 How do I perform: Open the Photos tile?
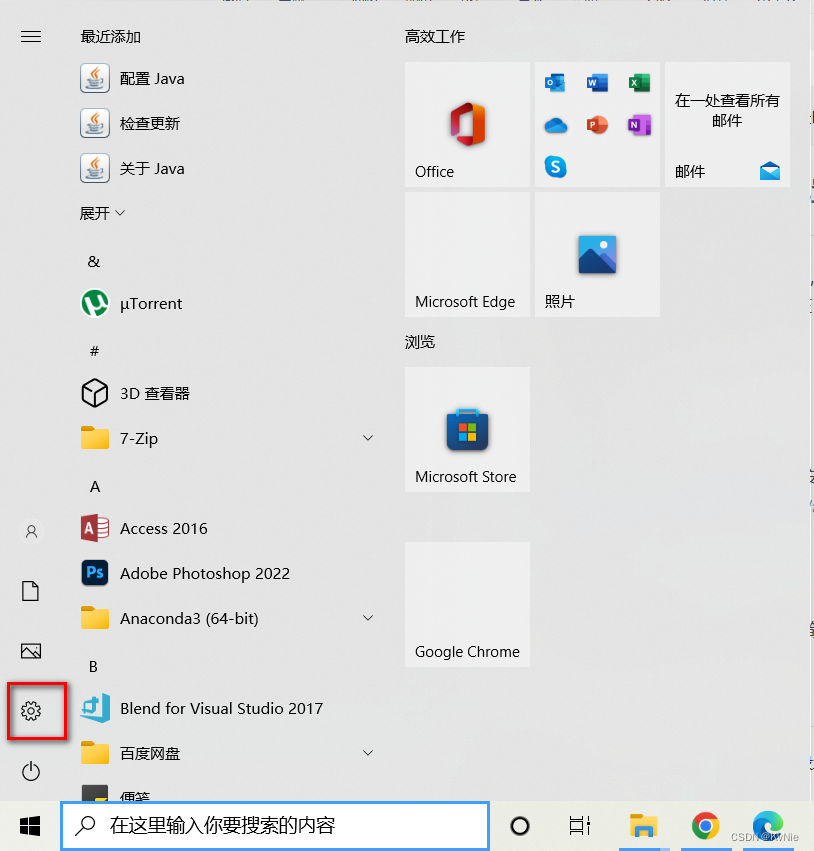[597, 255]
